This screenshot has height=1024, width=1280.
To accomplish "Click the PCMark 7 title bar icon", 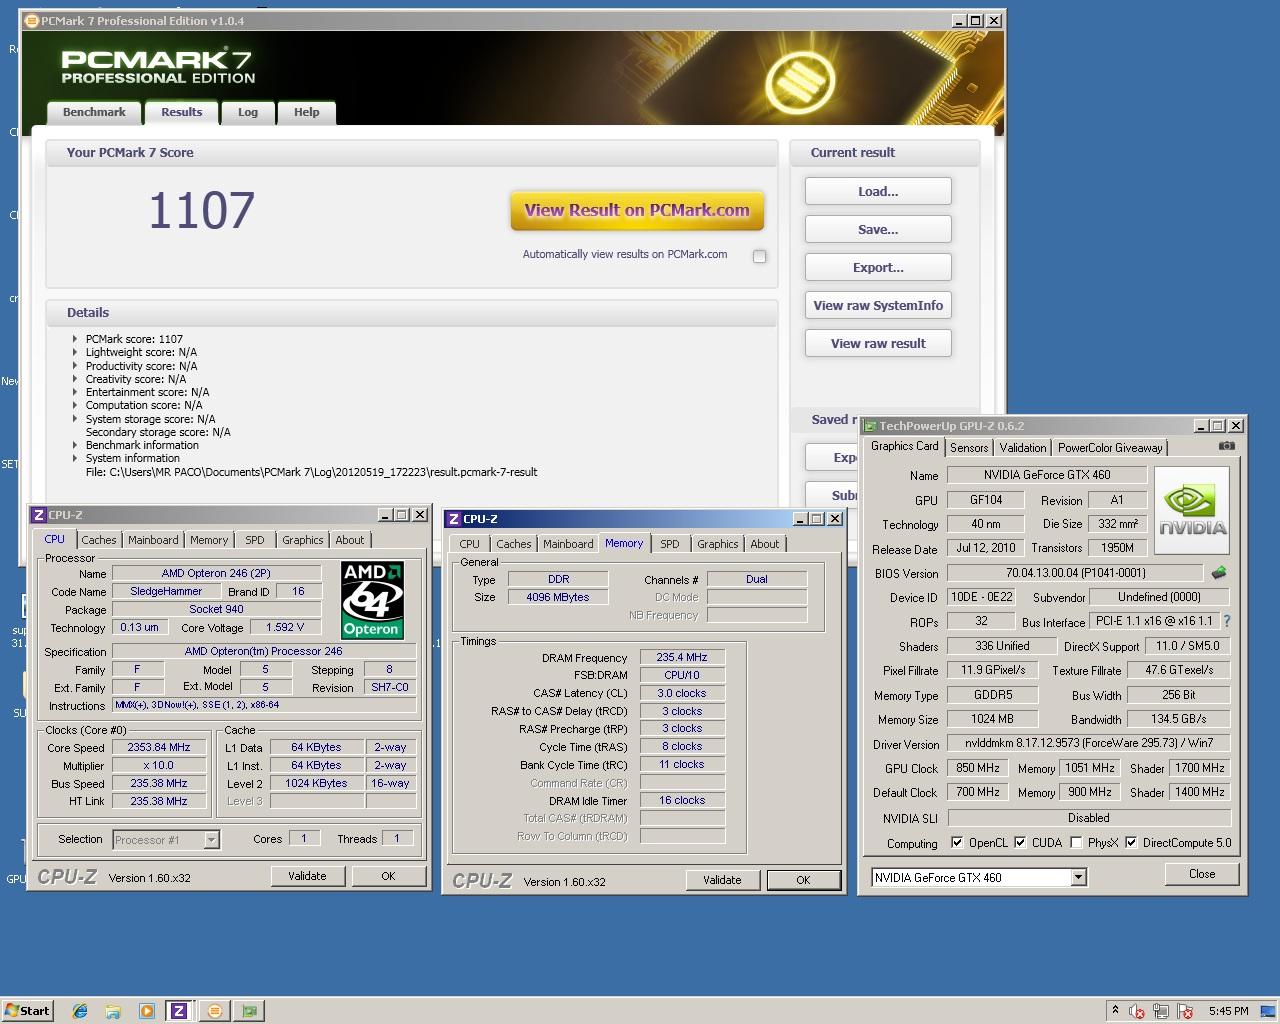I will pos(31,20).
